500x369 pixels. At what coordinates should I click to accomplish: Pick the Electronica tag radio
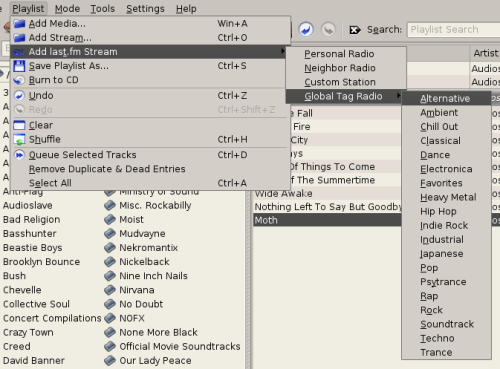(446, 169)
